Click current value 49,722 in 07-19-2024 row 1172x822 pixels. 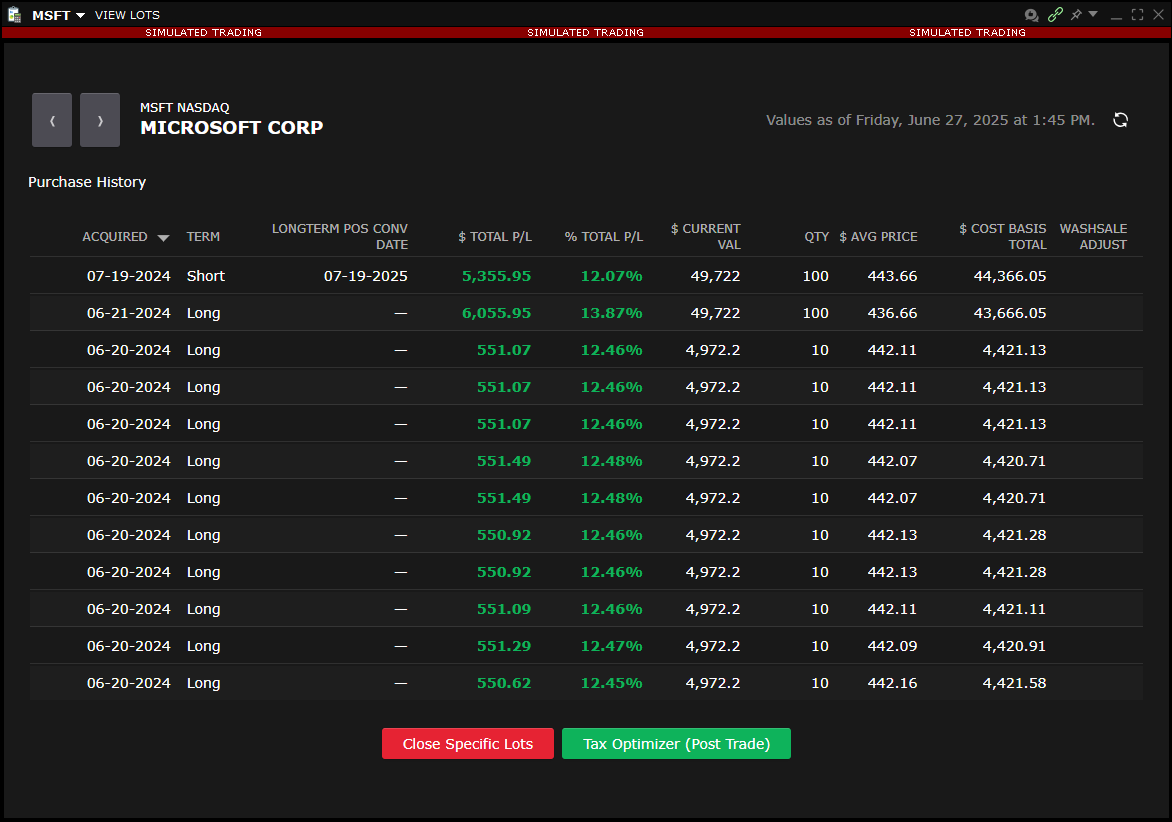(x=715, y=276)
